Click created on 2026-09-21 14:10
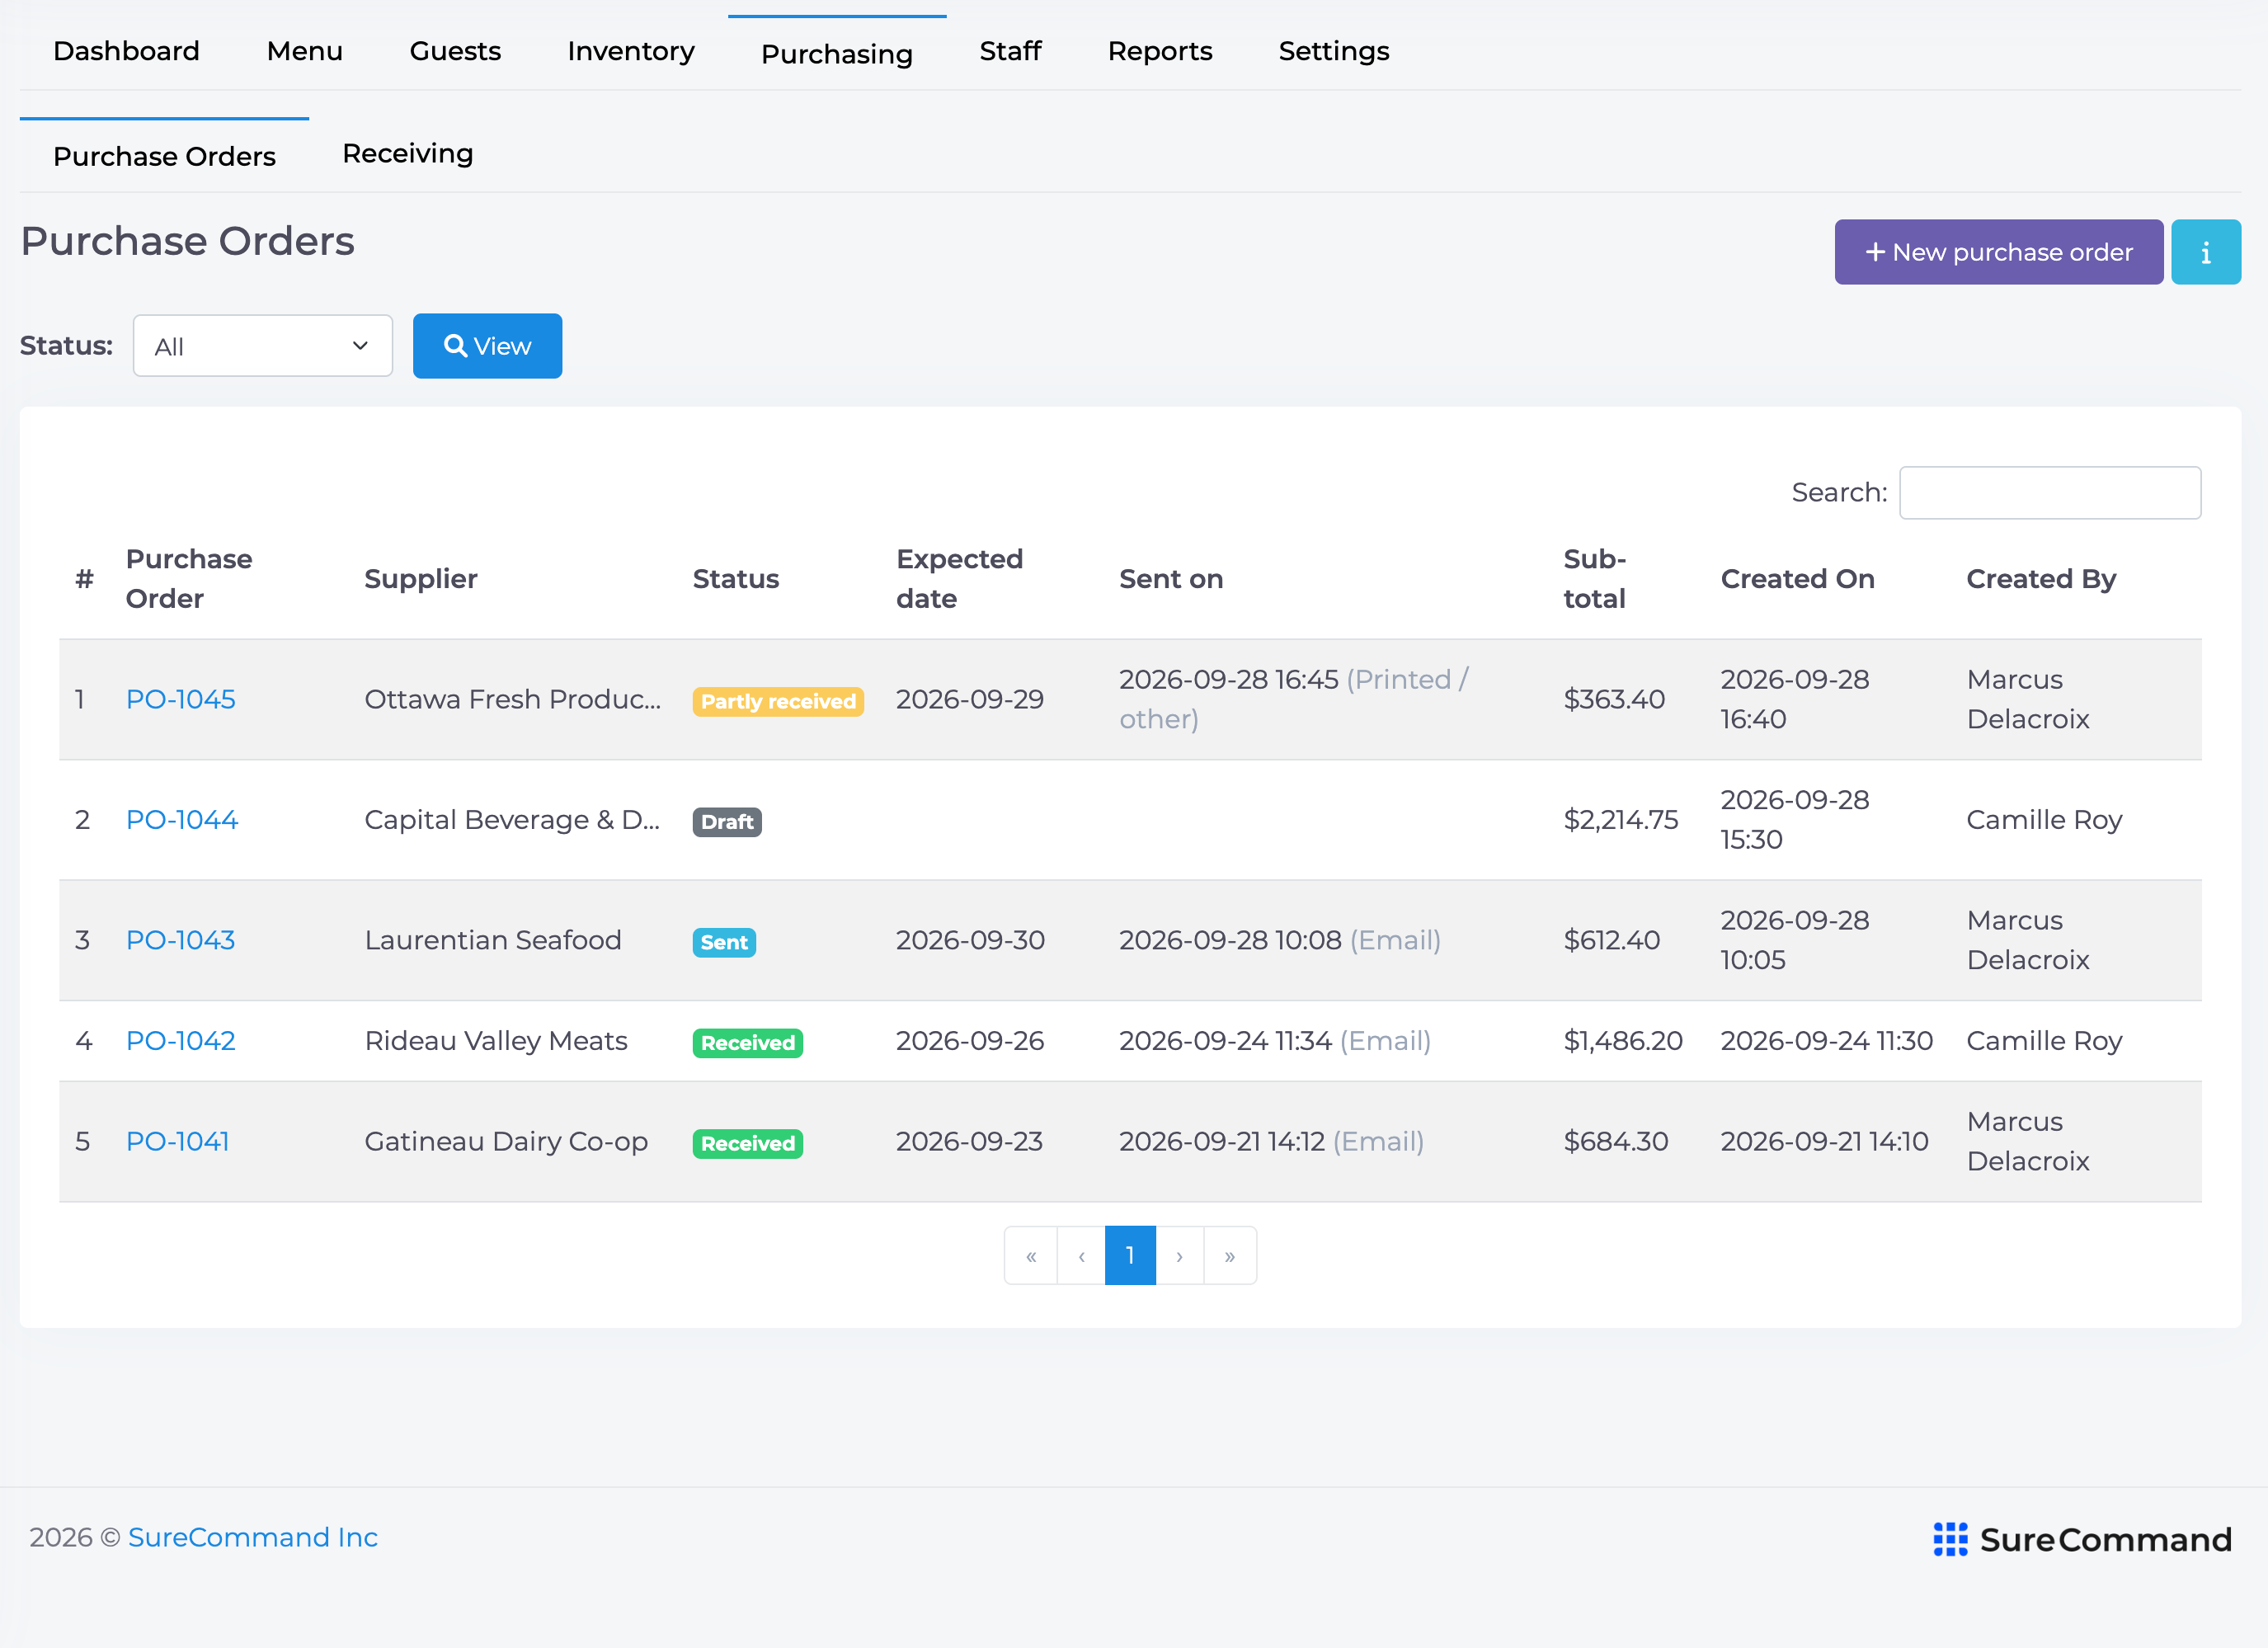The height and width of the screenshot is (1648, 2268). (x=1824, y=1141)
